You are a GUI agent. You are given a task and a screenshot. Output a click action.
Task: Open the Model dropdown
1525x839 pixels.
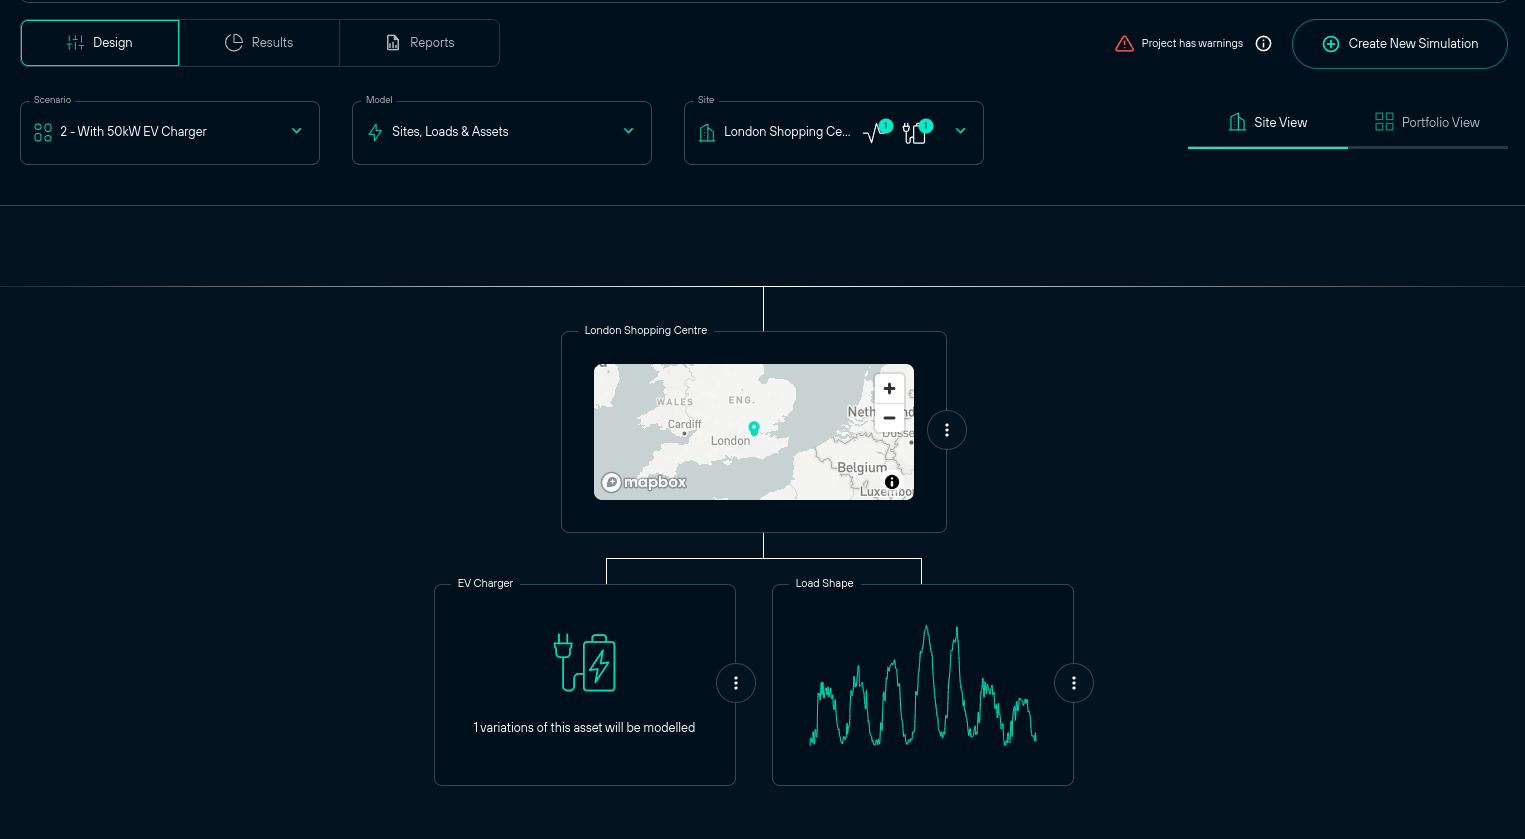[502, 132]
